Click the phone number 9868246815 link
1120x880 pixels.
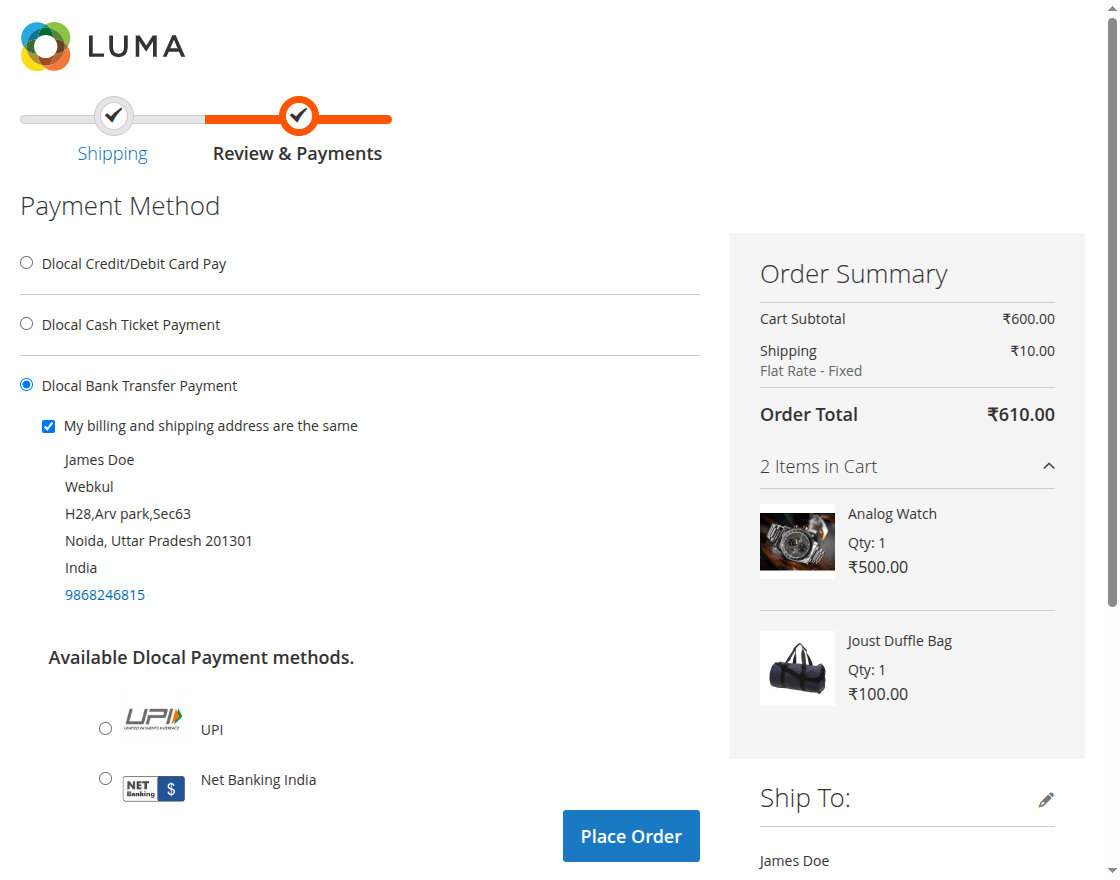point(105,595)
